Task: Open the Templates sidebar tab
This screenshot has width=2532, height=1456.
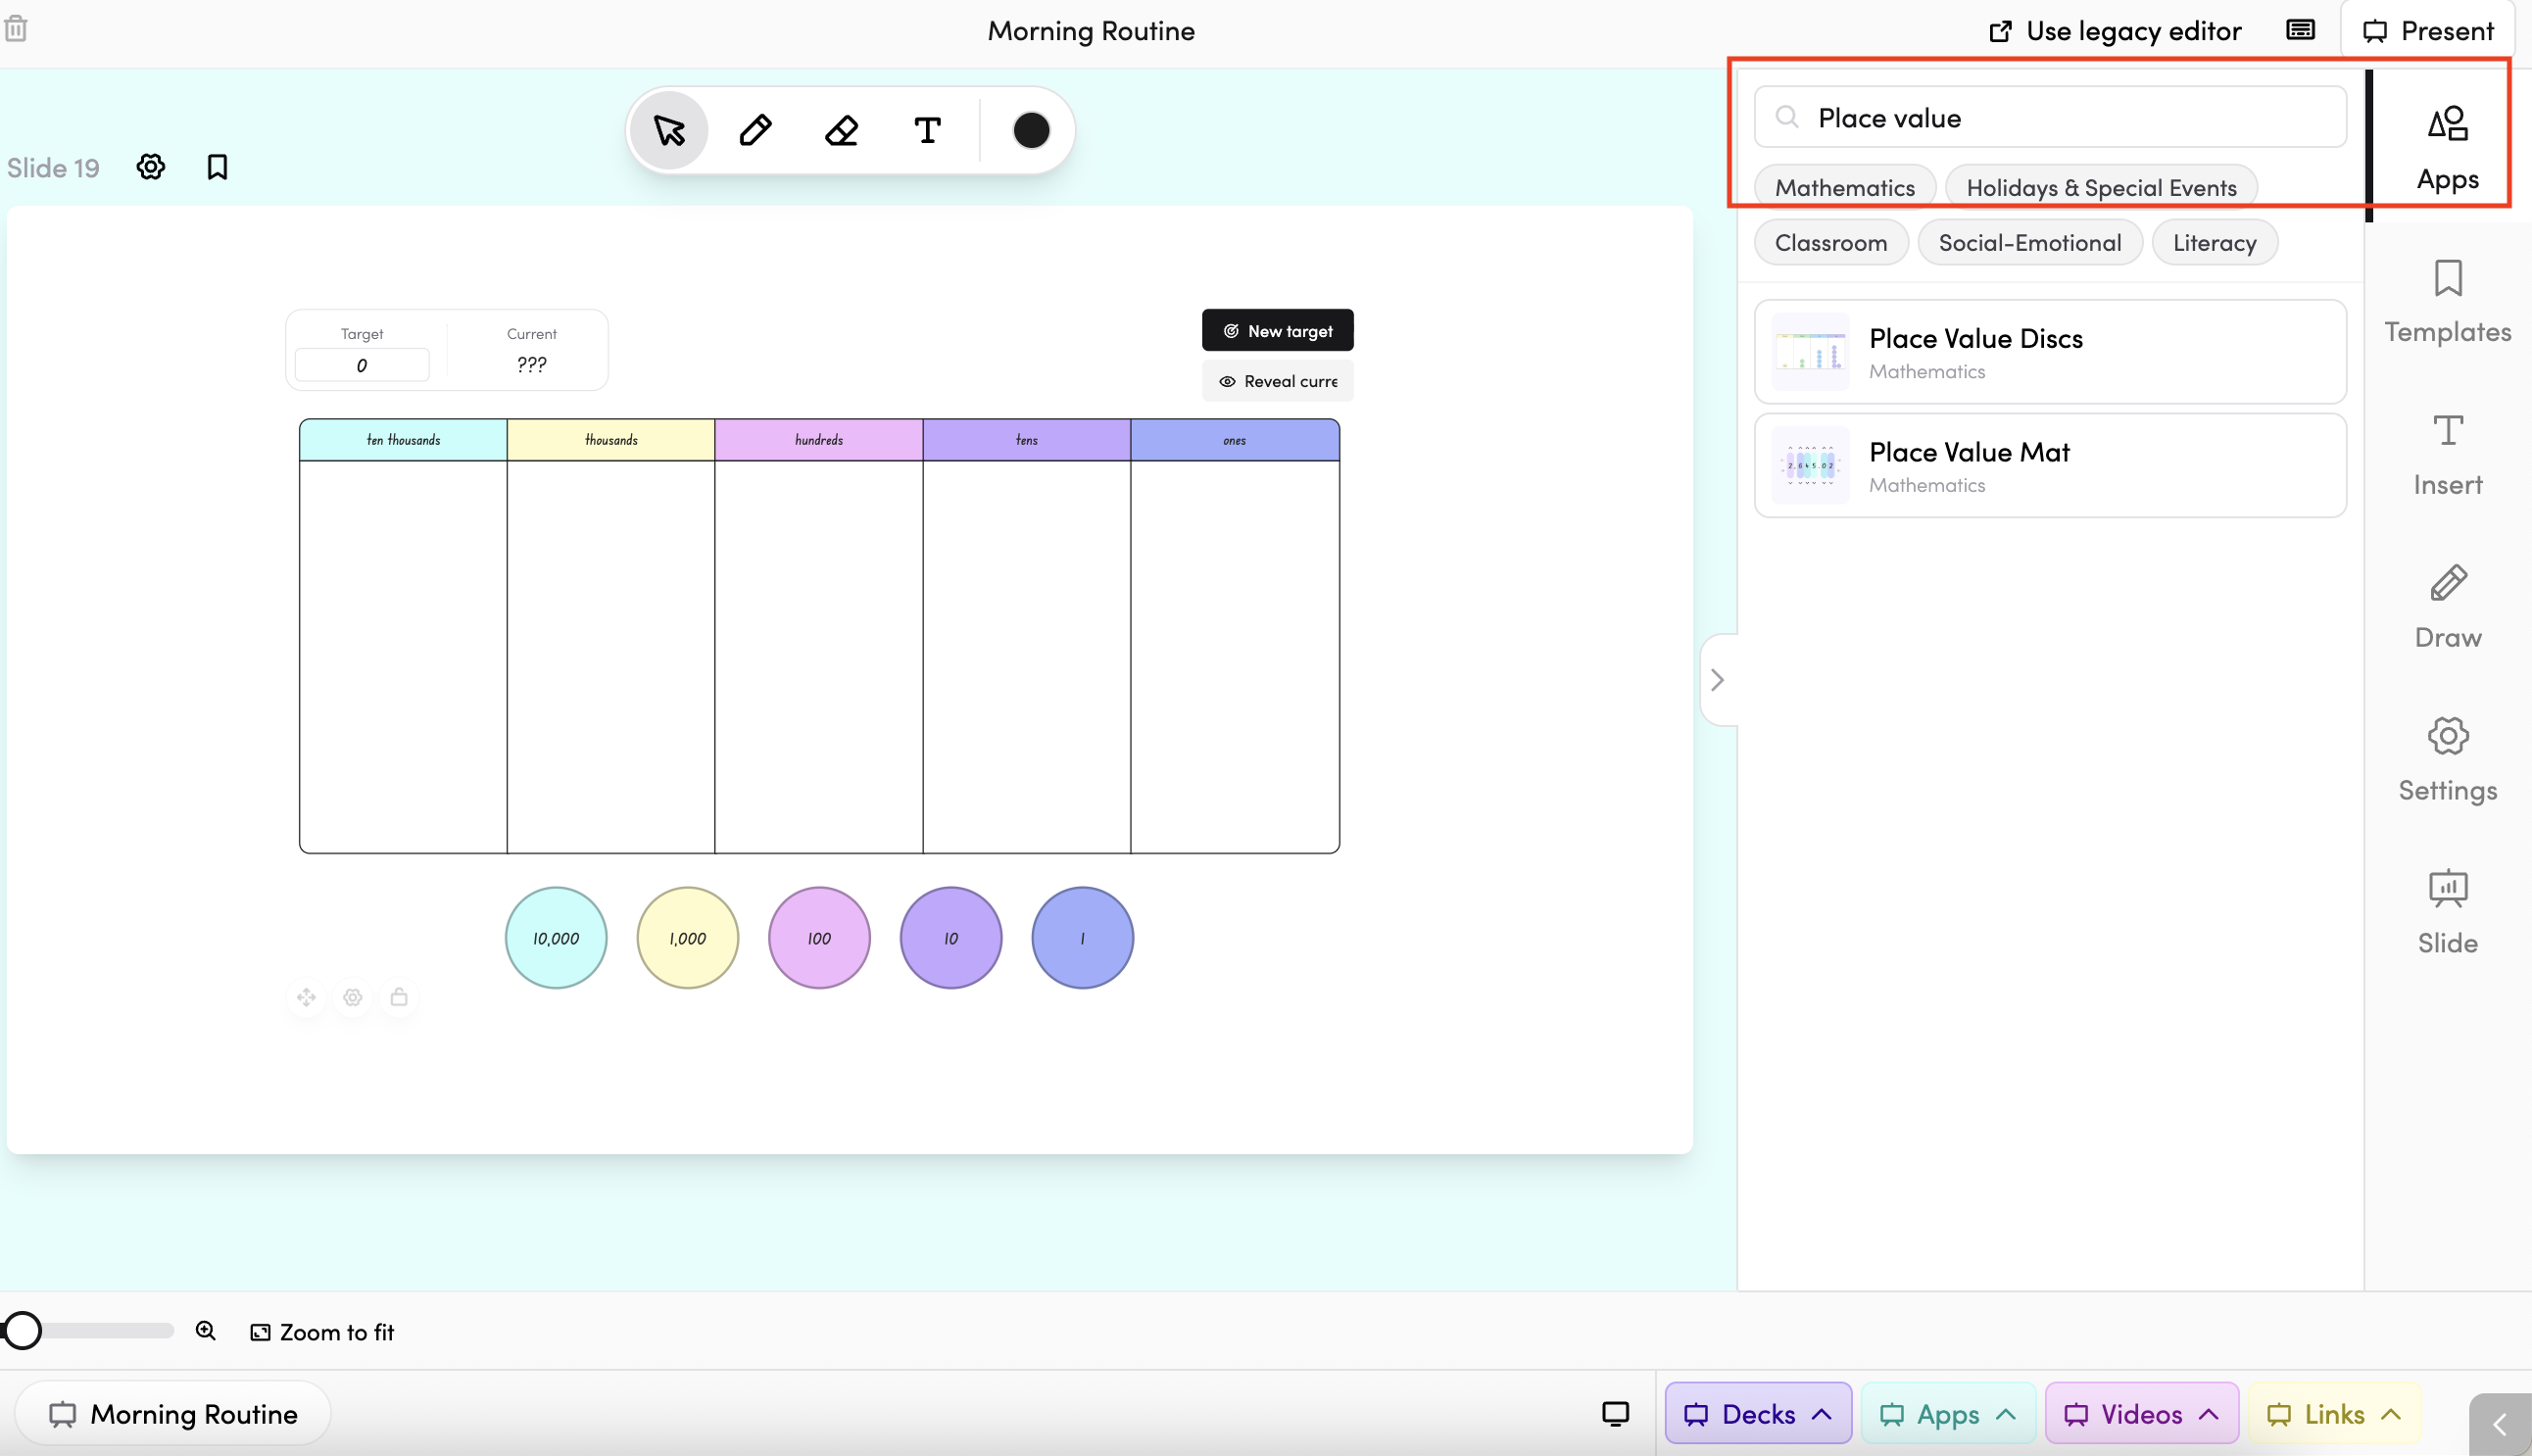Action: tap(2447, 300)
